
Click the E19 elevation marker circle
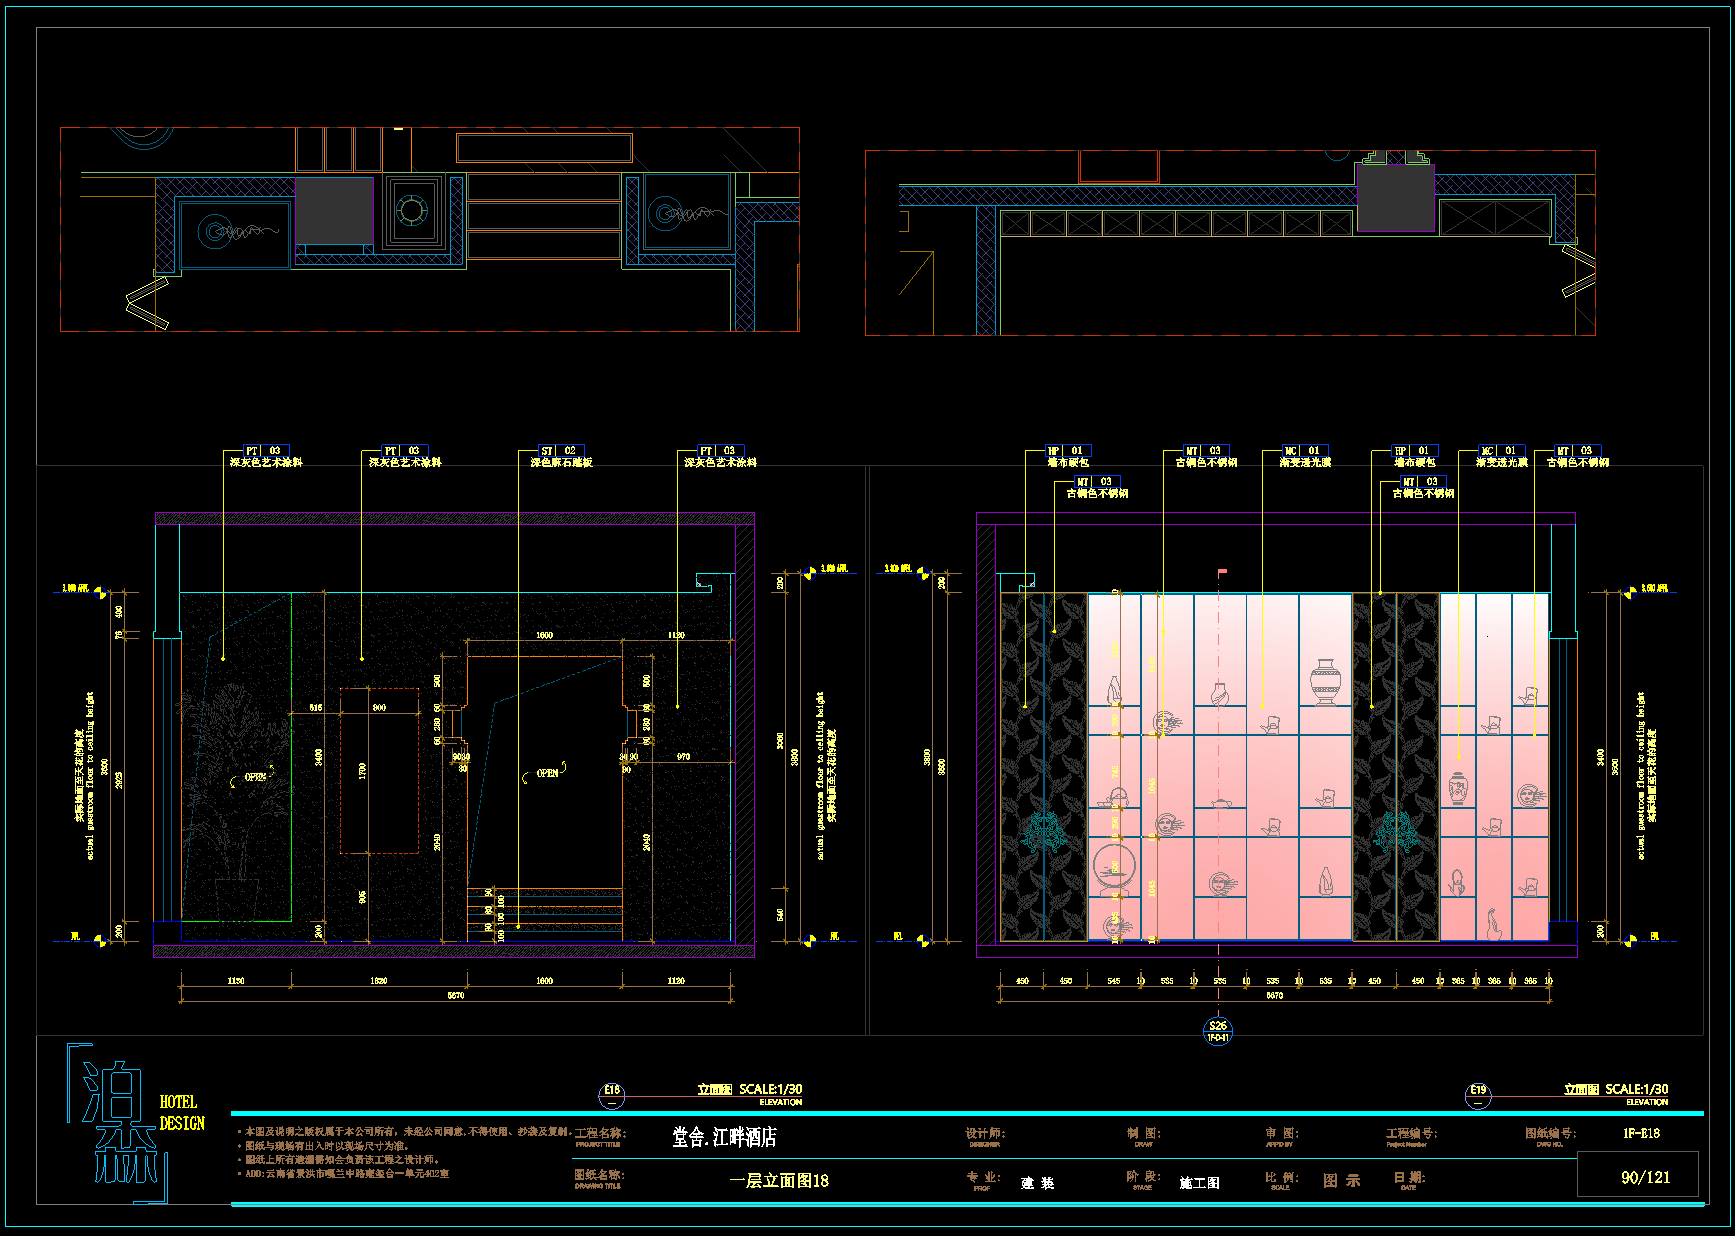[1478, 1096]
